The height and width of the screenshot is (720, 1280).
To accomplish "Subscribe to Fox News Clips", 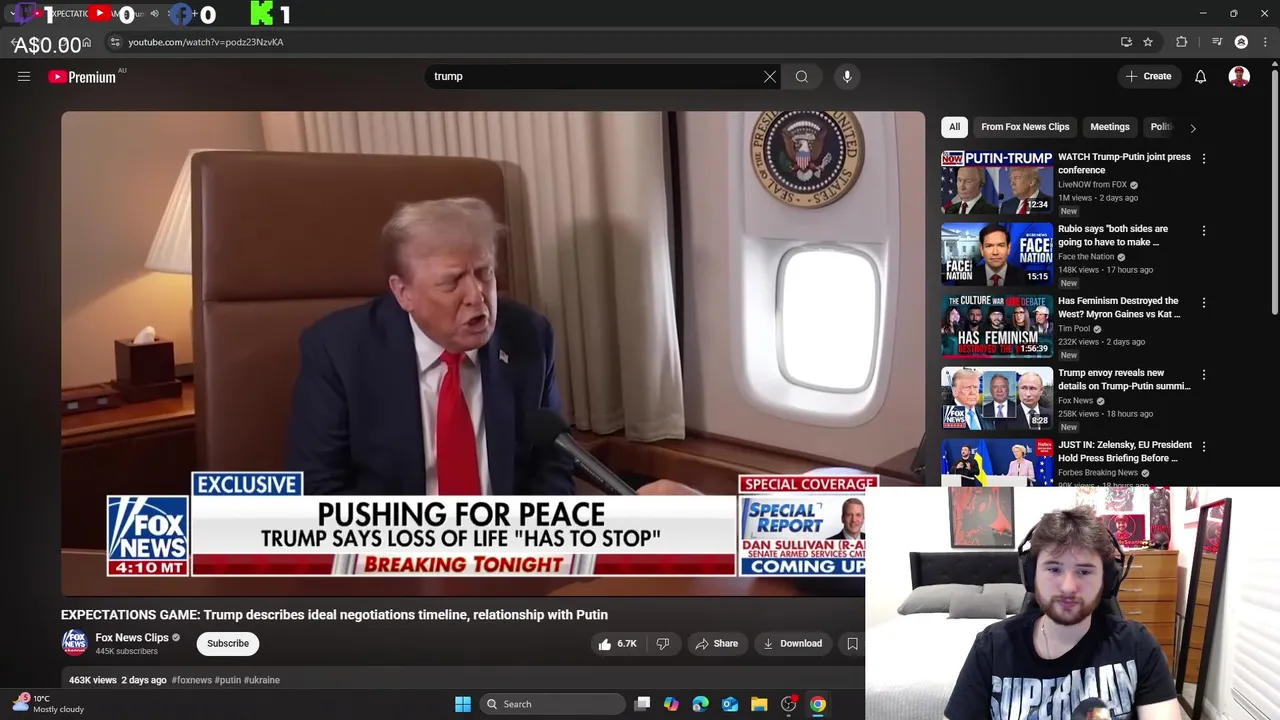I will (228, 643).
